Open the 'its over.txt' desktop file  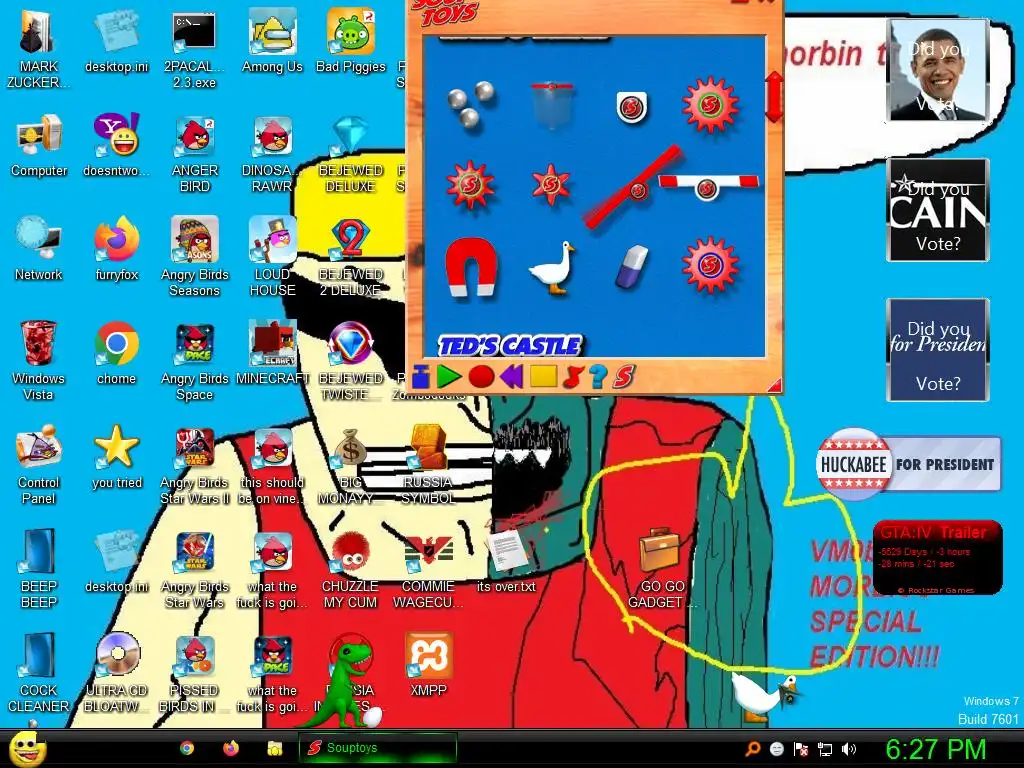pos(506,560)
